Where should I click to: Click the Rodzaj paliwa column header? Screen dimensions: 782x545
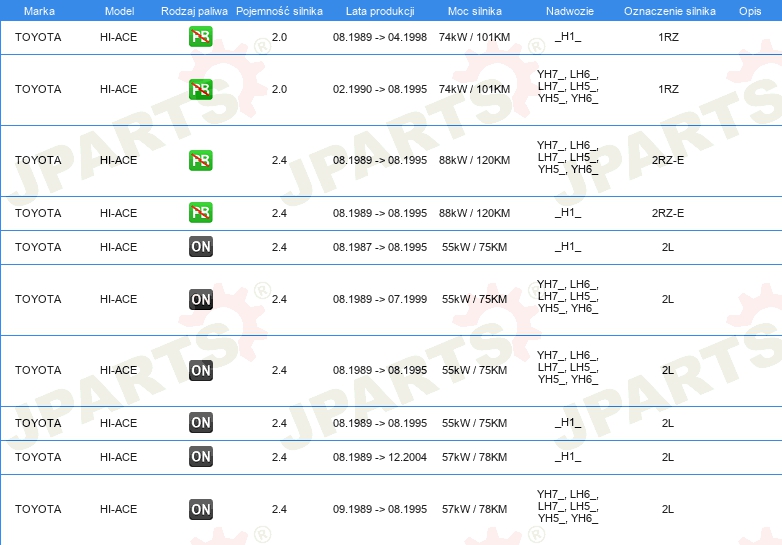[x=194, y=11]
